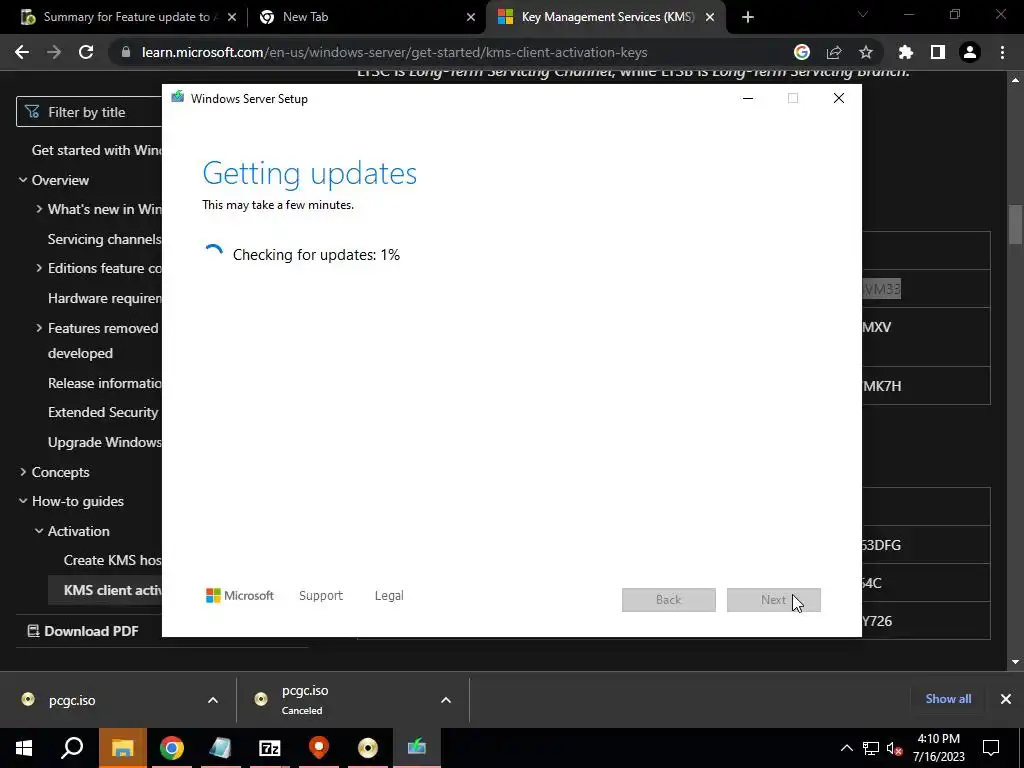
Task: Collapse the How-to guides section
Action: pos(23,501)
